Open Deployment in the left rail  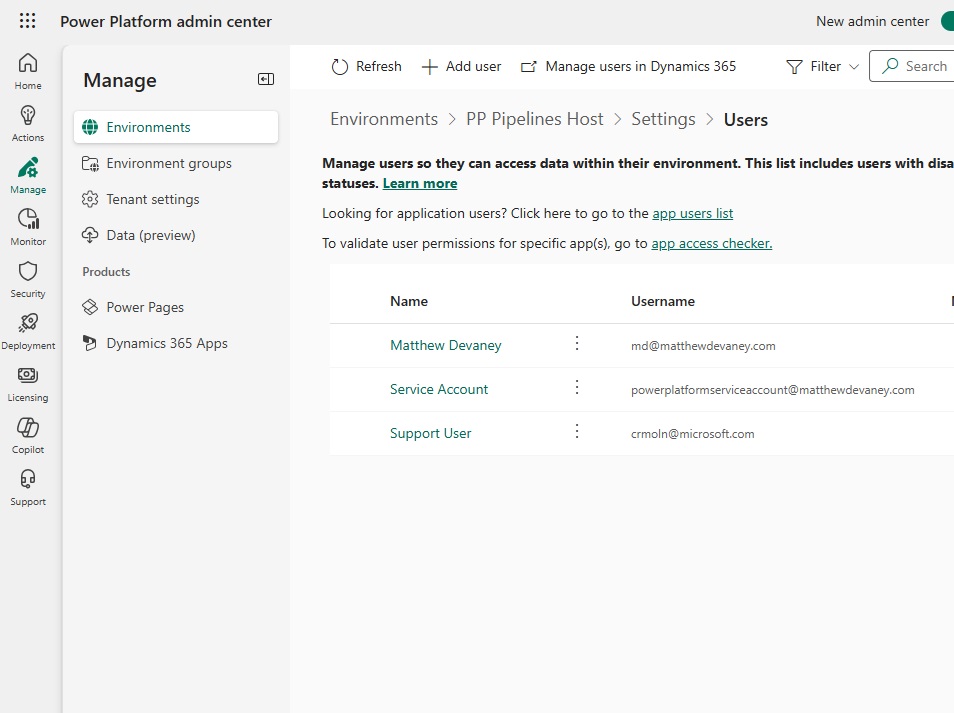[x=28, y=332]
